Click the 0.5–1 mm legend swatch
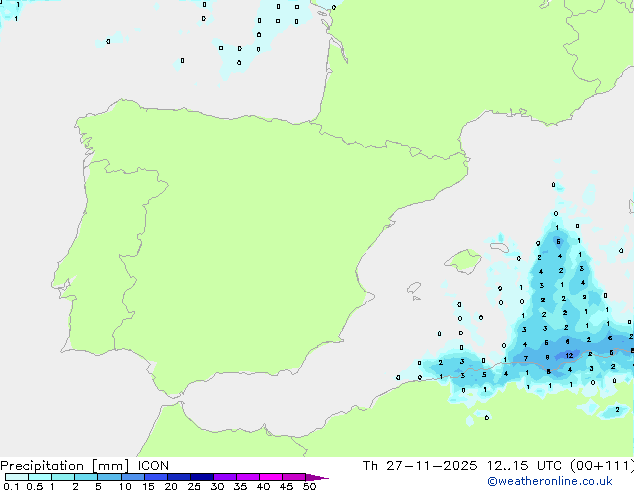The width and height of the screenshot is (634, 490). (40, 477)
